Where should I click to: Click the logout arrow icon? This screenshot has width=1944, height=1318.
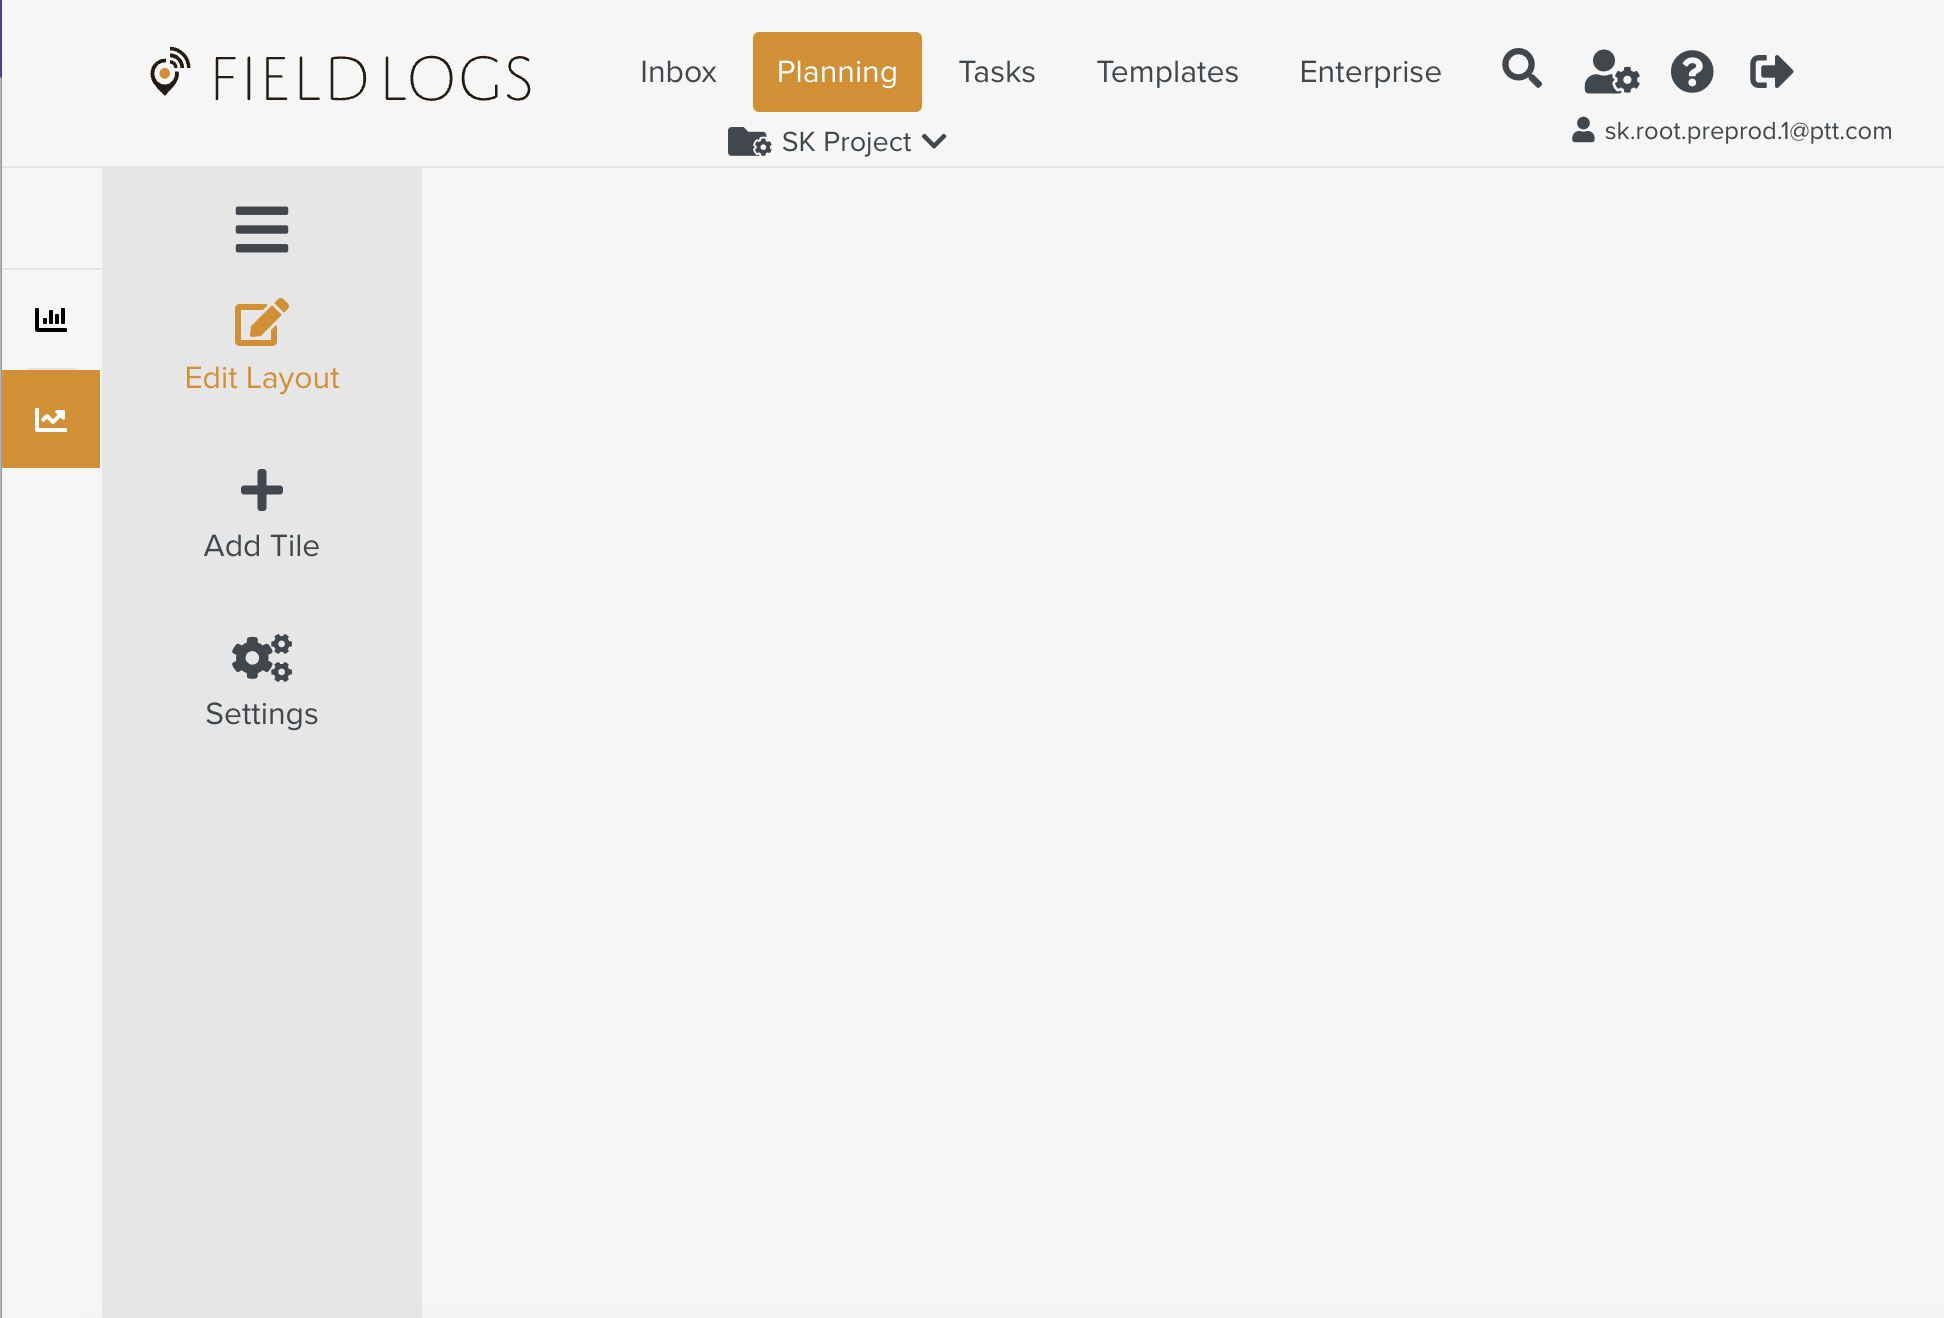click(1771, 72)
